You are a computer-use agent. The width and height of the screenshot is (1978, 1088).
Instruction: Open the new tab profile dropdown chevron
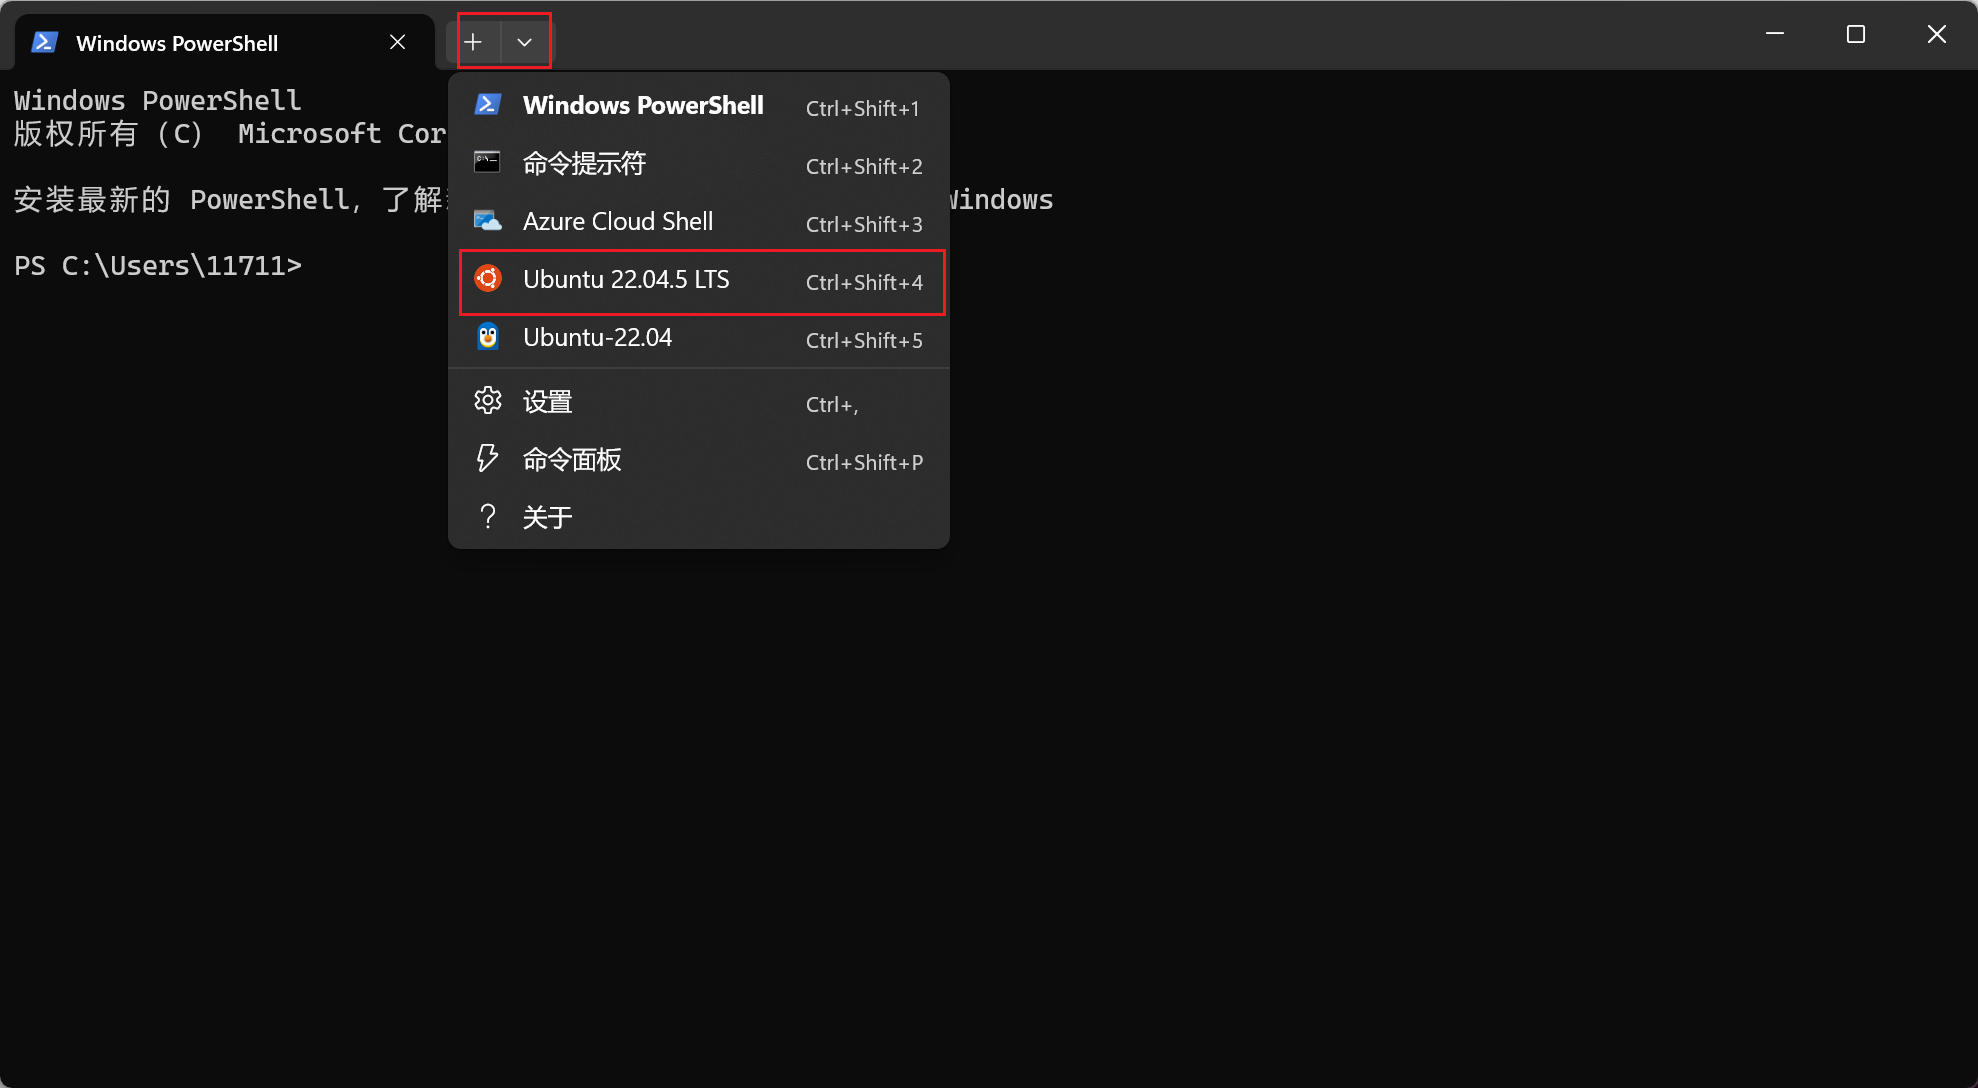524,41
